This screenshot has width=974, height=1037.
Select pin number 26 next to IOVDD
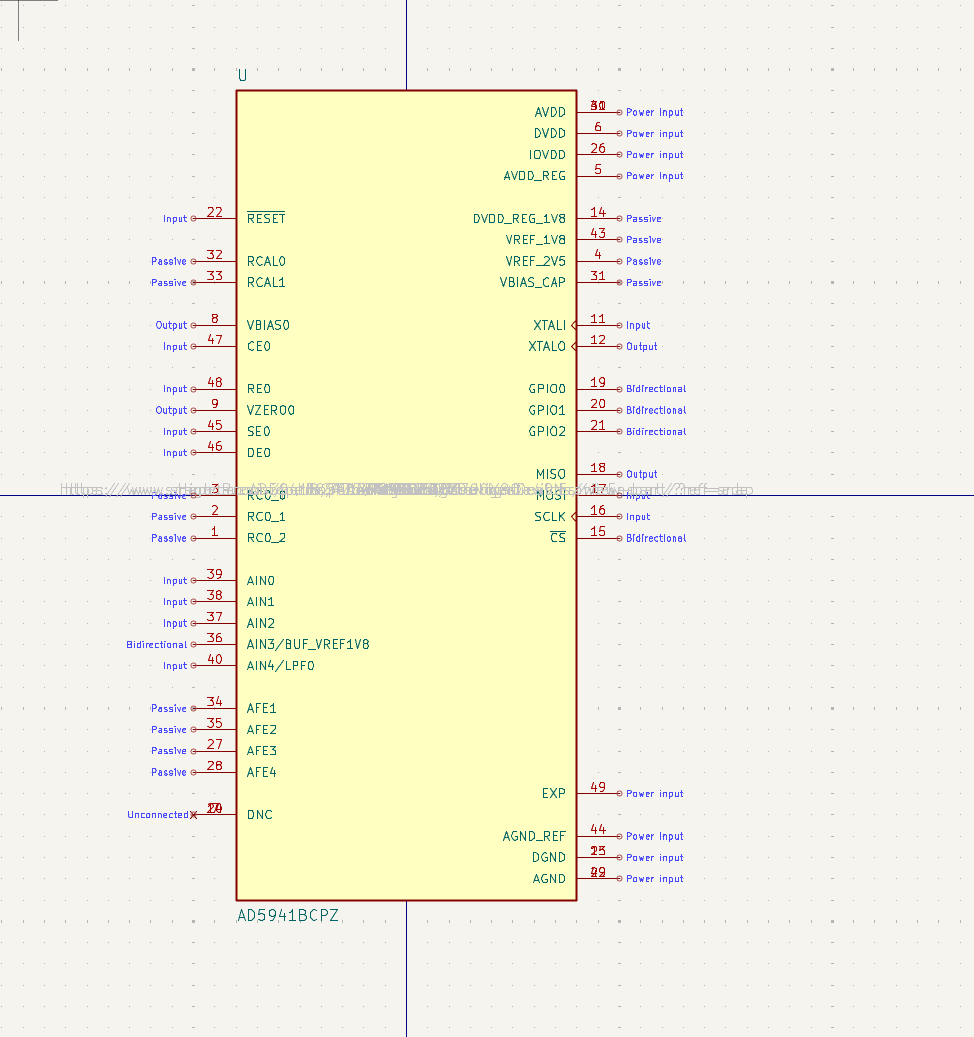point(598,148)
